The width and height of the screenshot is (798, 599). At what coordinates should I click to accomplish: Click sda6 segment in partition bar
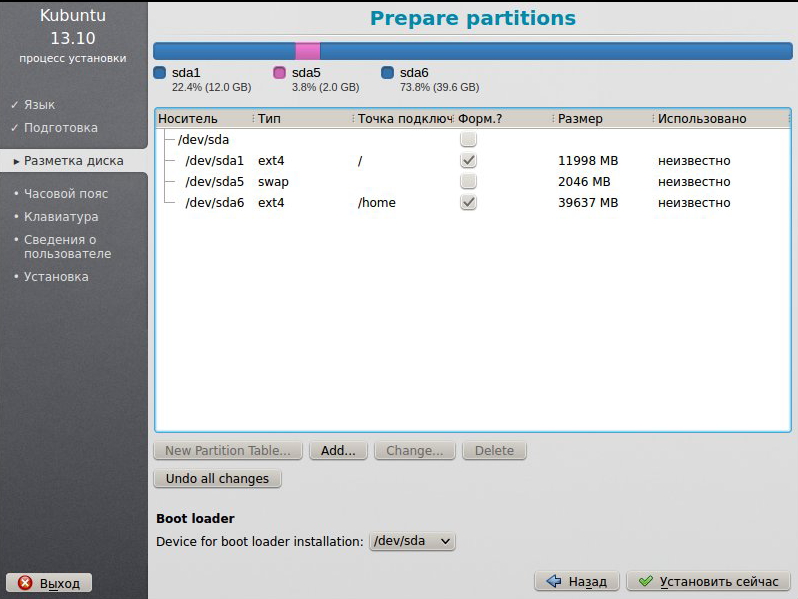click(556, 51)
